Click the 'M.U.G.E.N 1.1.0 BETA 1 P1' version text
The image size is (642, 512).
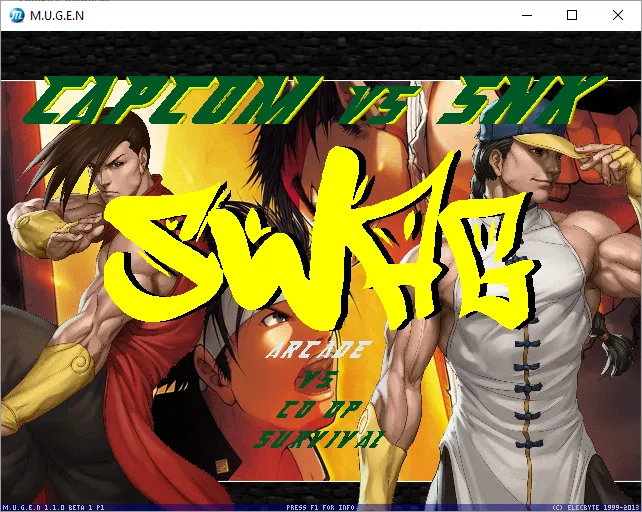[54, 507]
